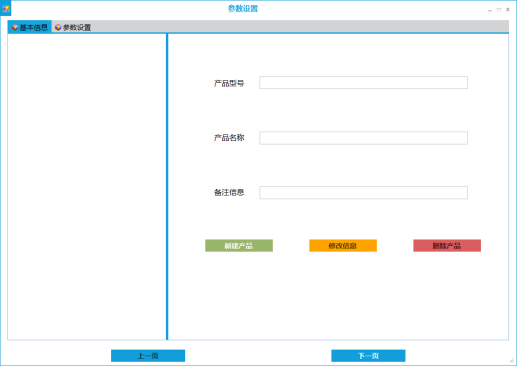517x366 pixels.
Task: Close the 参数设置 window
Action: [508, 10]
